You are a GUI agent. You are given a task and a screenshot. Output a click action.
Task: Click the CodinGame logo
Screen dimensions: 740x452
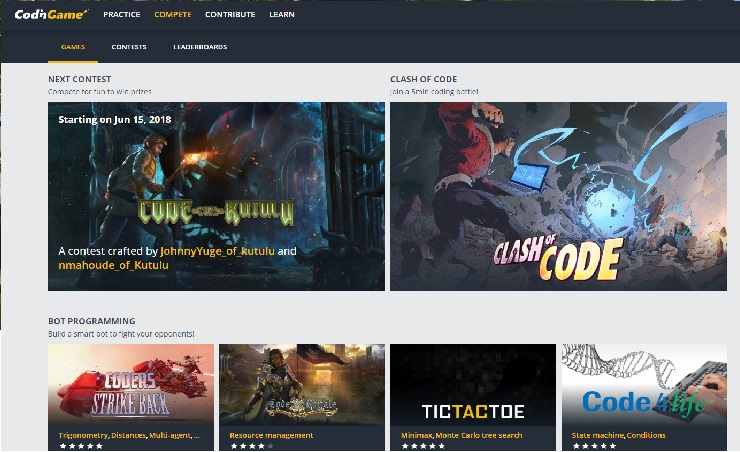(x=51, y=14)
